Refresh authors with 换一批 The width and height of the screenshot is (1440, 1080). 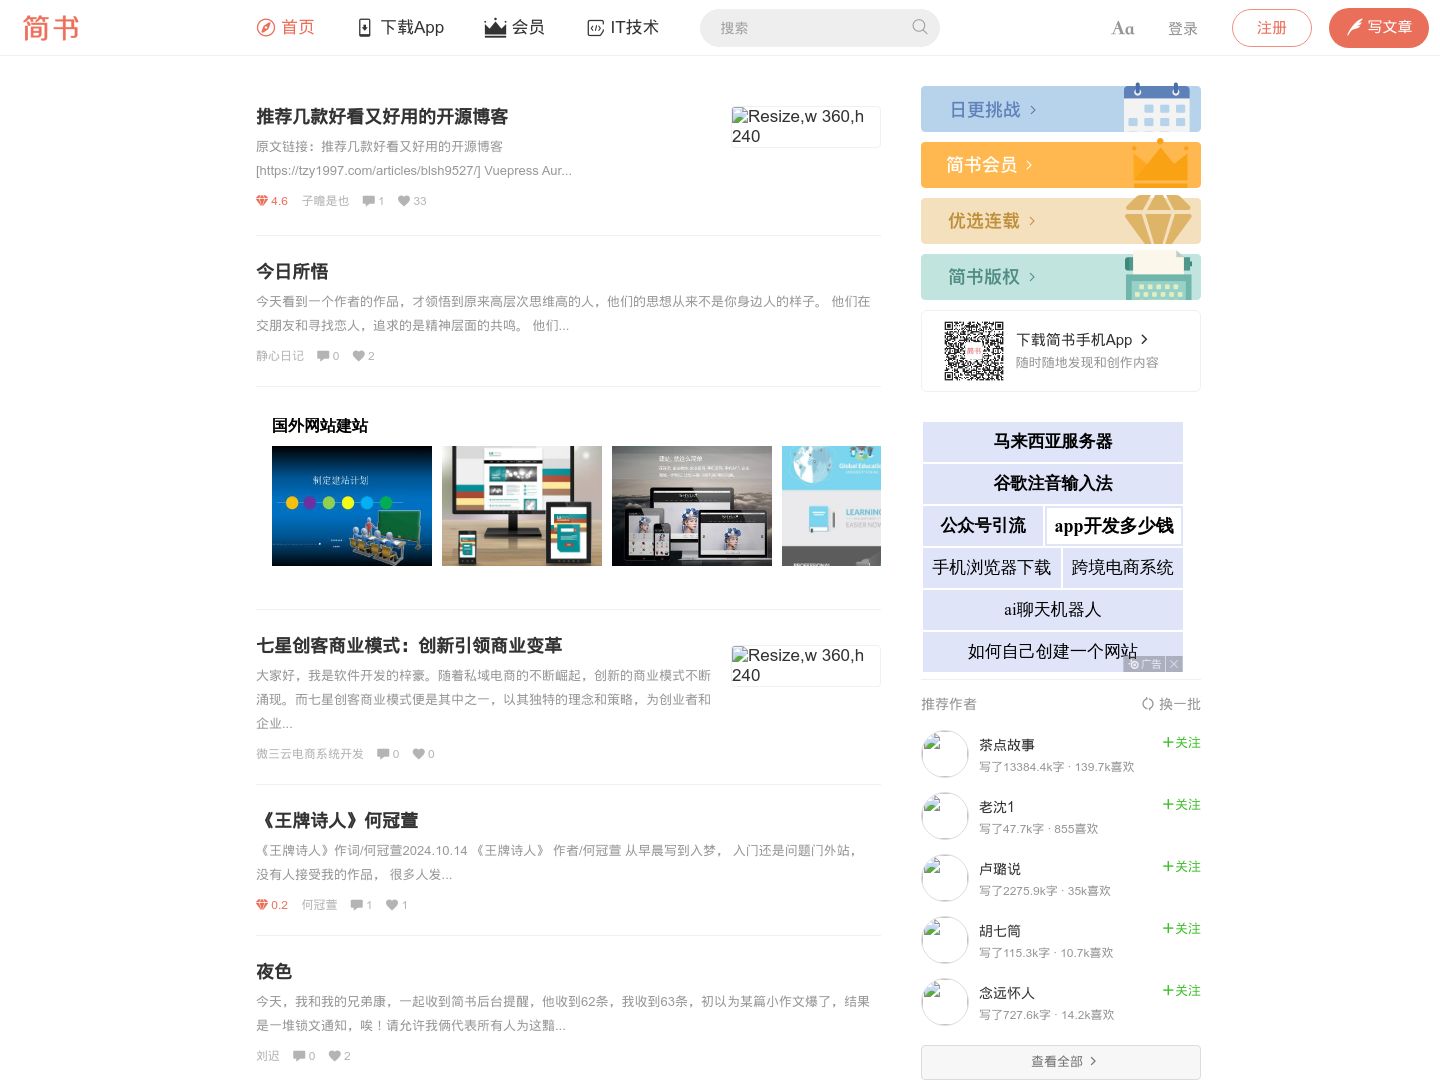[1171, 704]
